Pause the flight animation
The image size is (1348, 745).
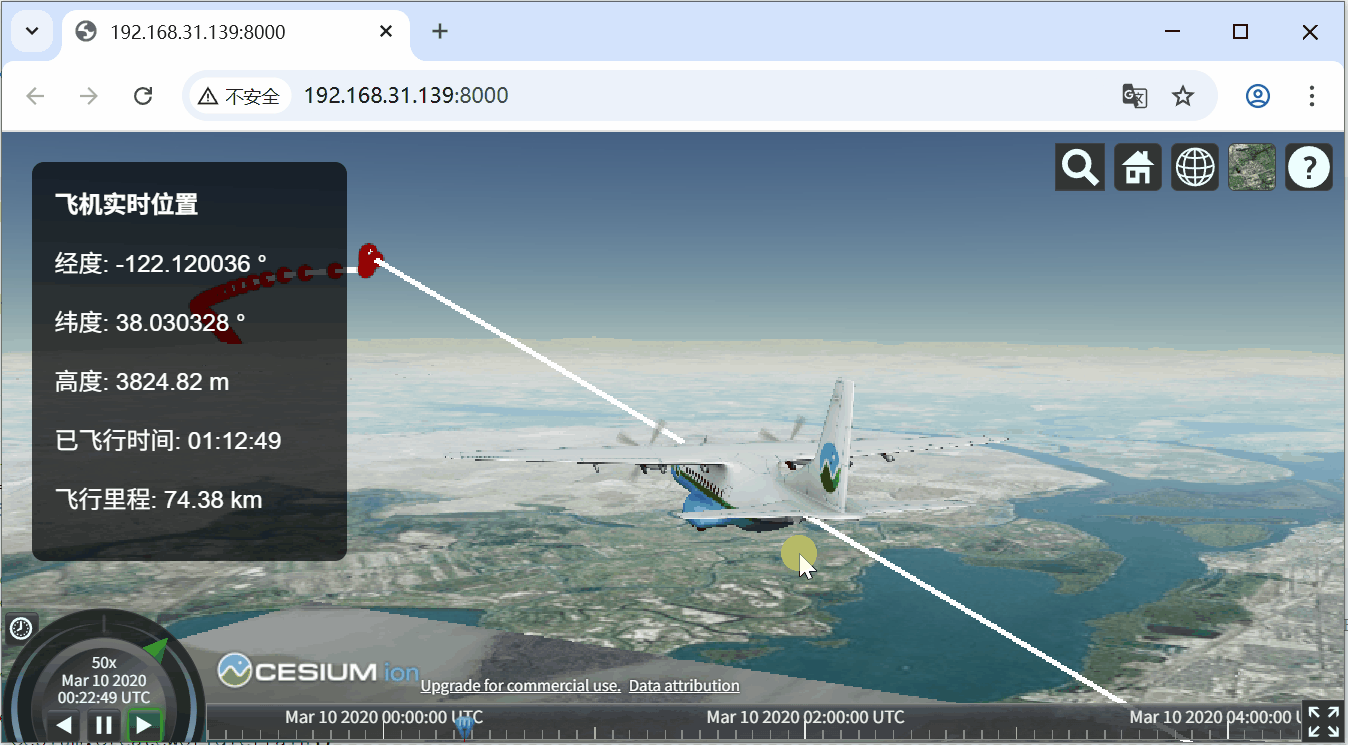pos(104,725)
